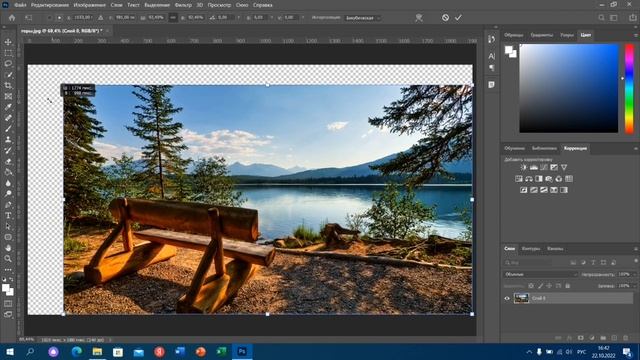
Task: Toggle lock all padlock icon
Action: tap(568, 286)
